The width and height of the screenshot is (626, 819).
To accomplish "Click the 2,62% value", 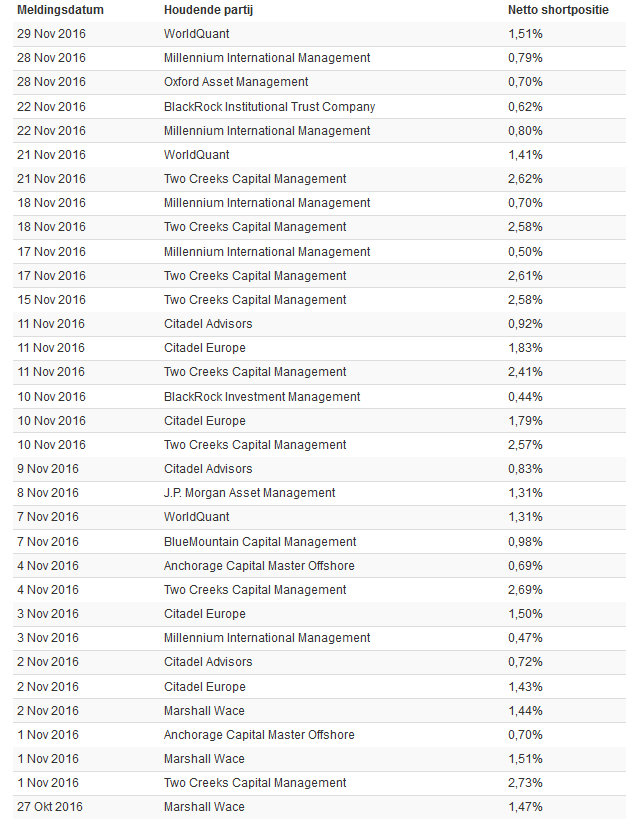I will pos(525,179).
